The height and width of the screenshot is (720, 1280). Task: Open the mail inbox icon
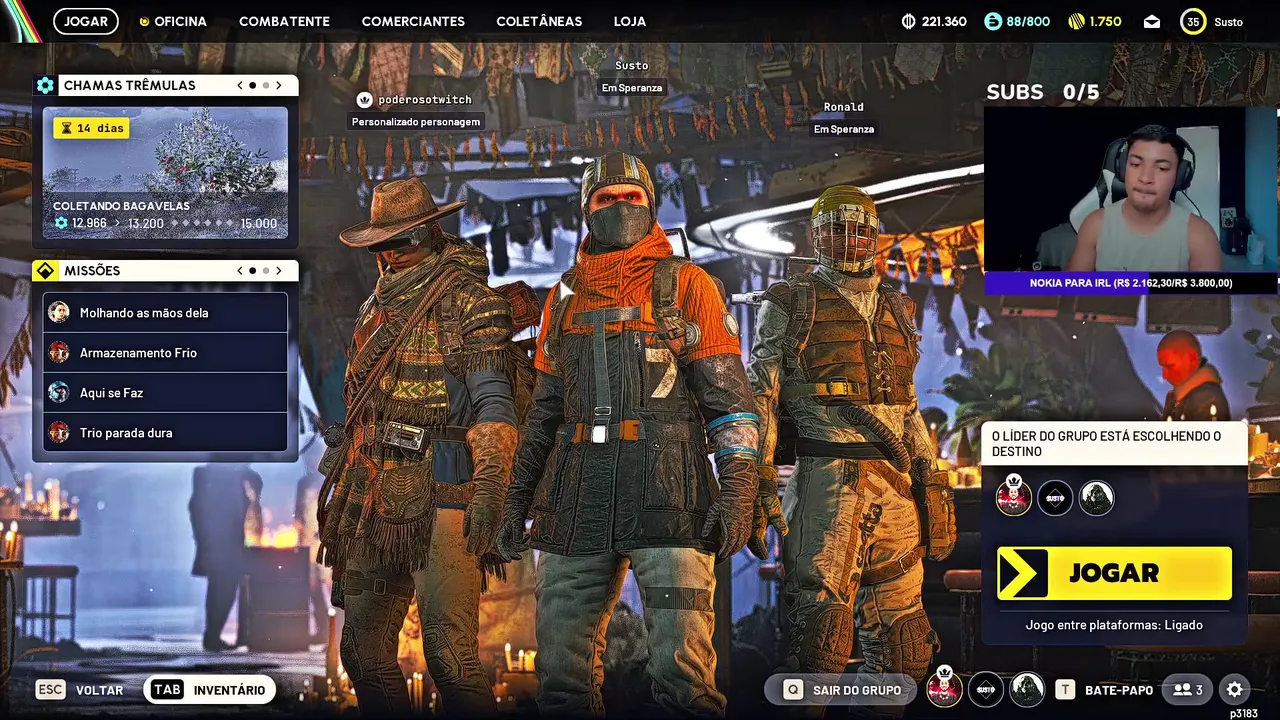coord(1152,21)
